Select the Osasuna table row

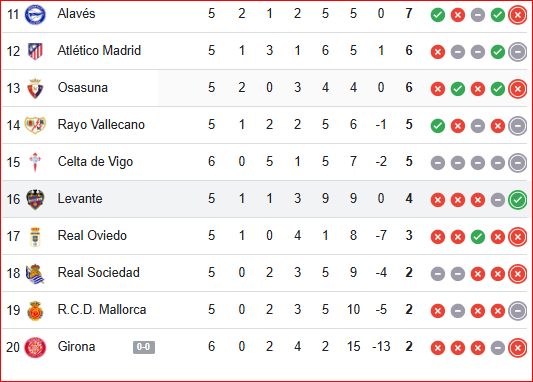266,88
